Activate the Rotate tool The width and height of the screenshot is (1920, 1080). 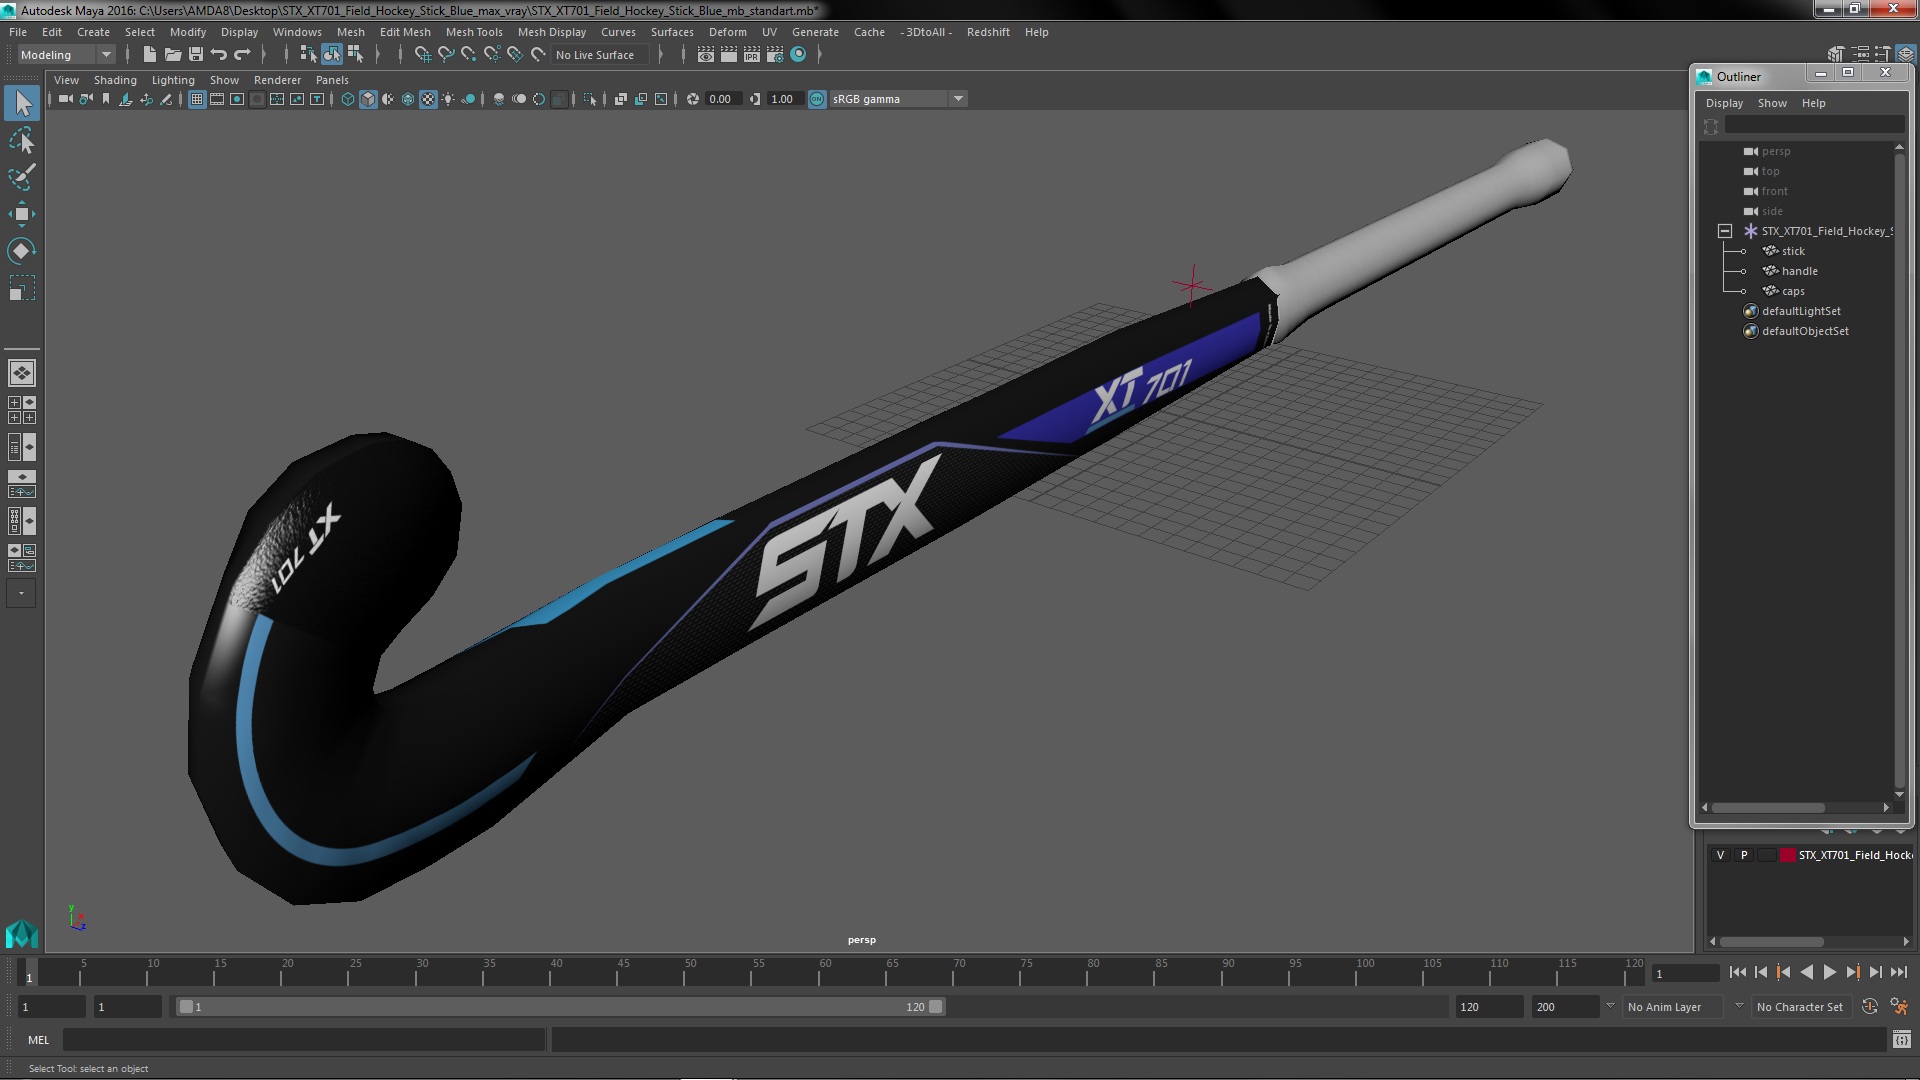pyautogui.click(x=22, y=251)
